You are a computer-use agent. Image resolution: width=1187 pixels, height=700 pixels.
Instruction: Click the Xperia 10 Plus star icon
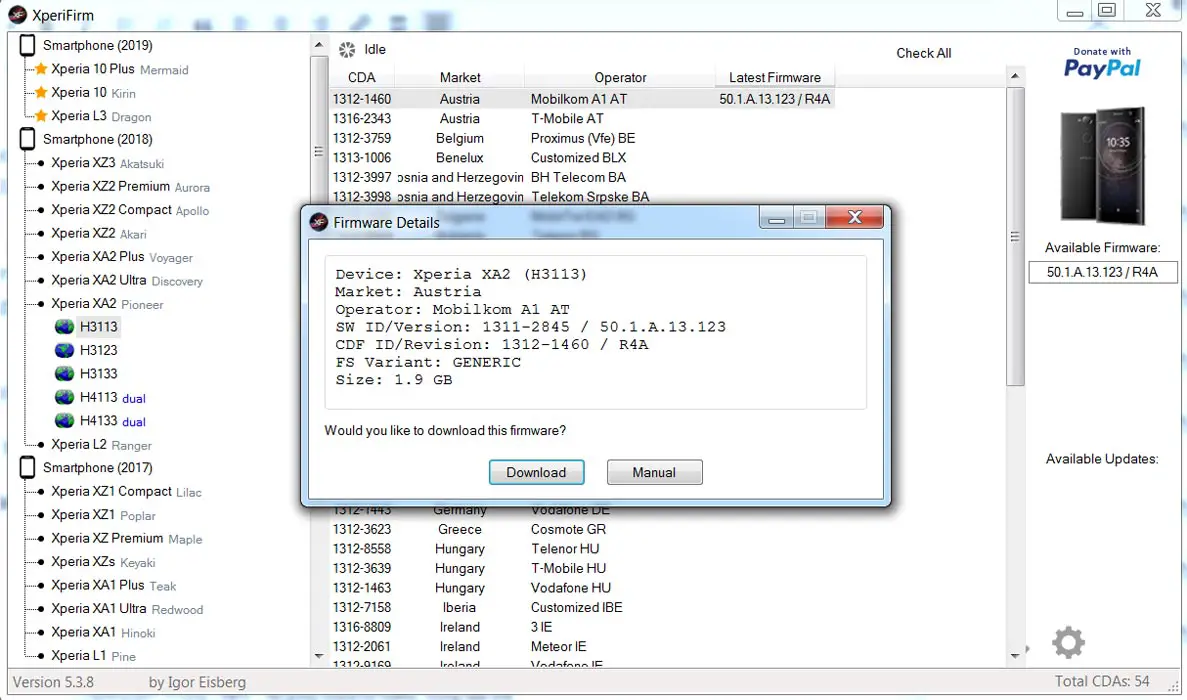click(x=41, y=69)
